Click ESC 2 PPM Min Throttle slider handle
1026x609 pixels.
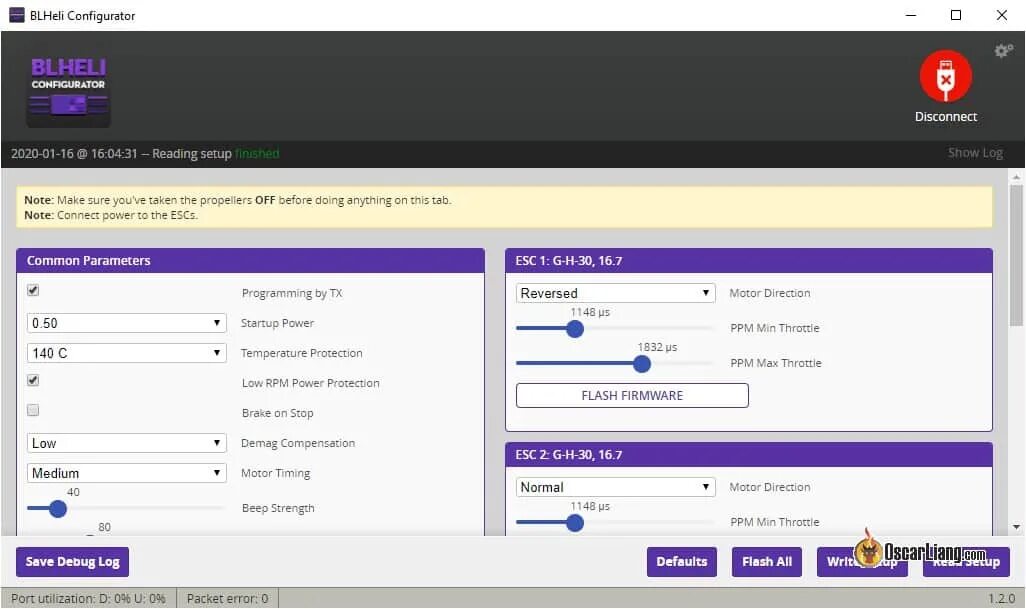click(x=575, y=523)
